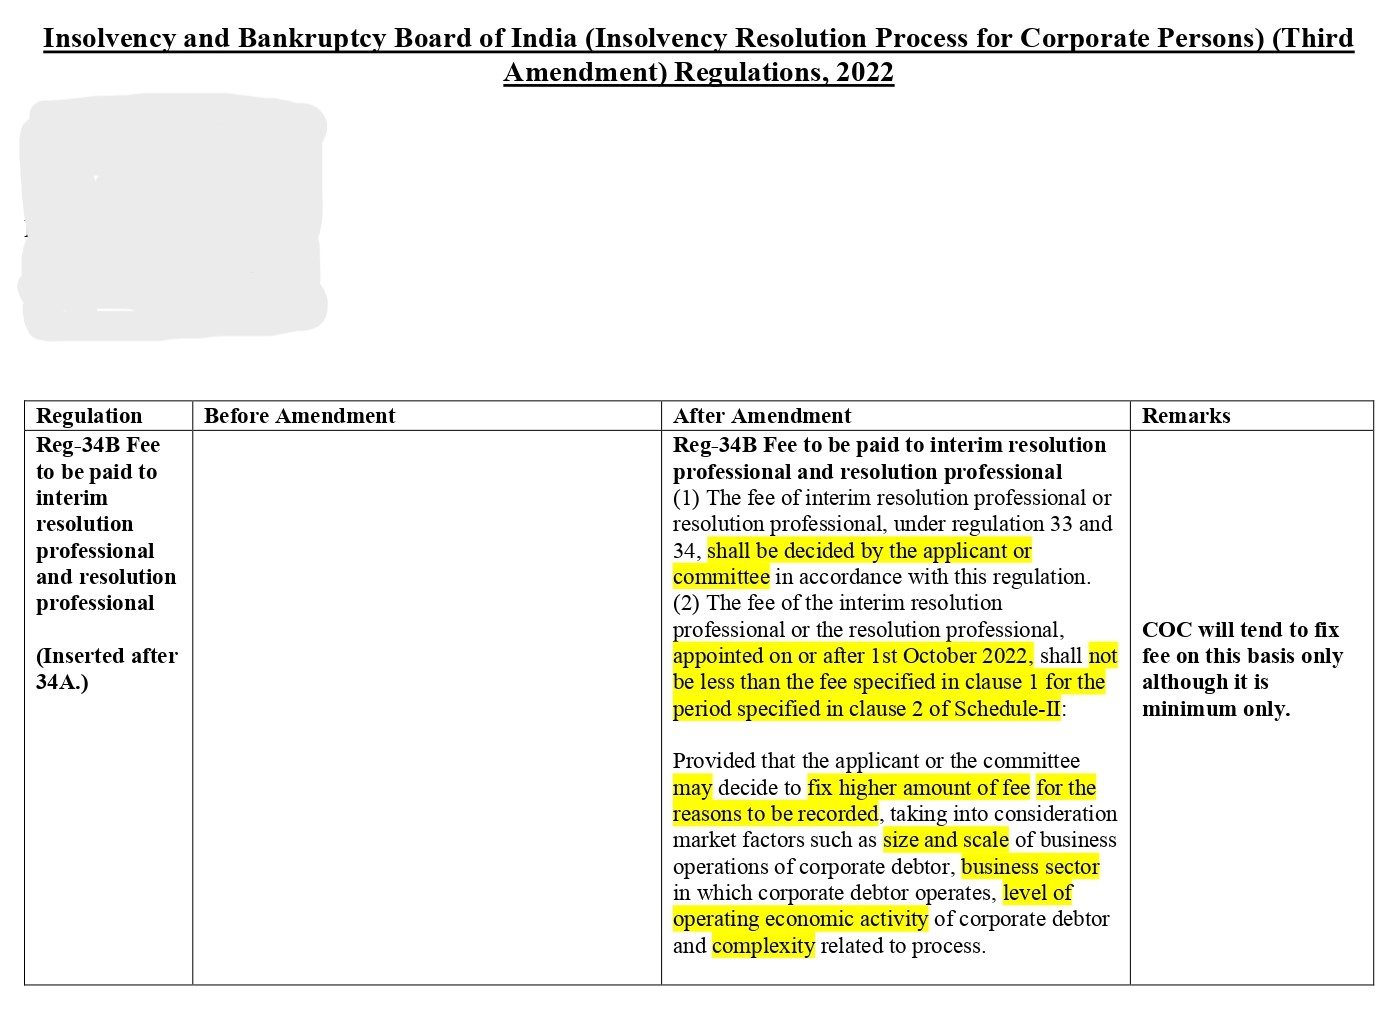Click highlighted 'period specified in clause 2 of Schedule-II'

tap(866, 709)
